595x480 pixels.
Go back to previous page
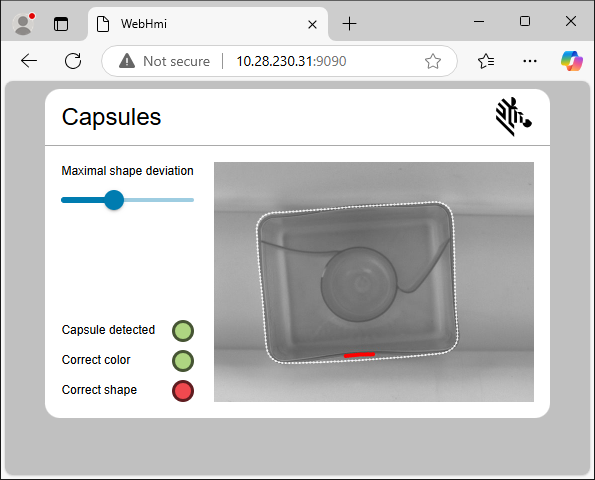tap(29, 61)
